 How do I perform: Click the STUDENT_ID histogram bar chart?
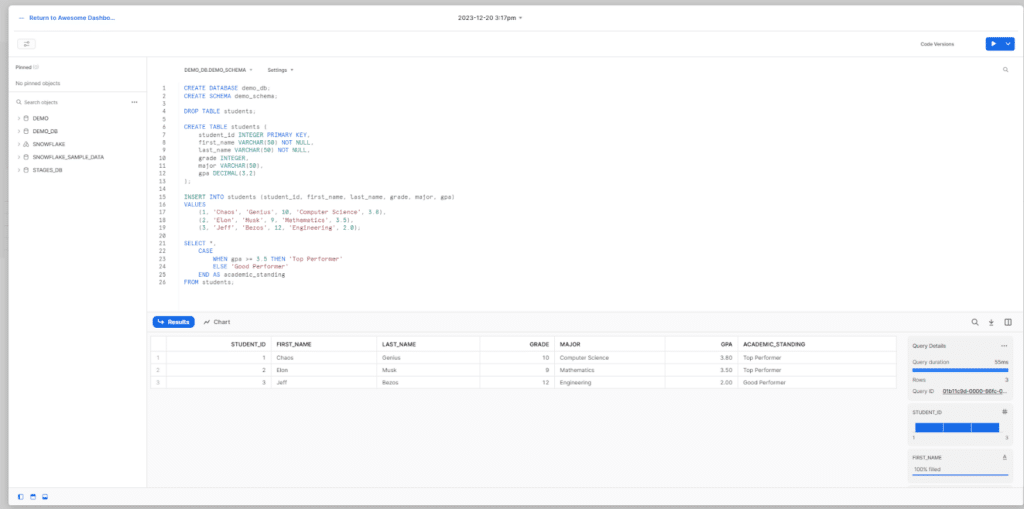[x=957, y=427]
